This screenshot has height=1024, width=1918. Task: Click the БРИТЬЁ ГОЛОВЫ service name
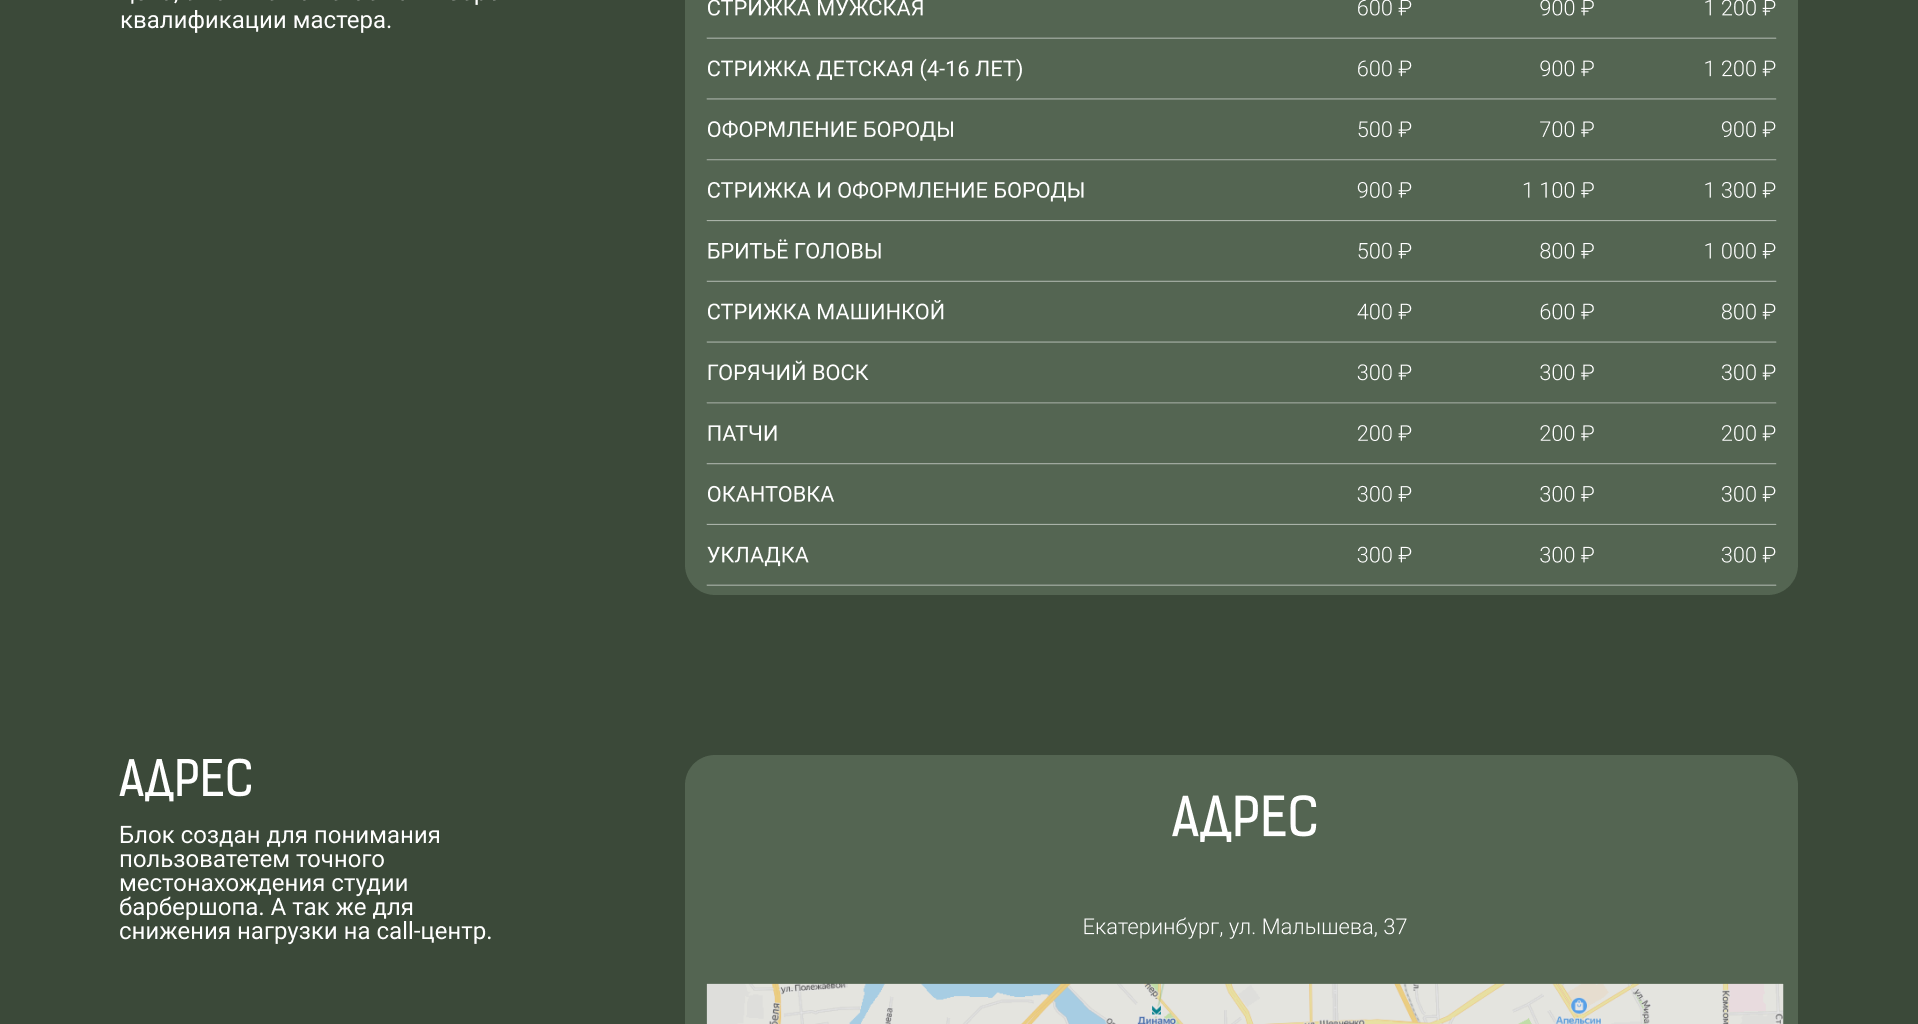click(794, 252)
